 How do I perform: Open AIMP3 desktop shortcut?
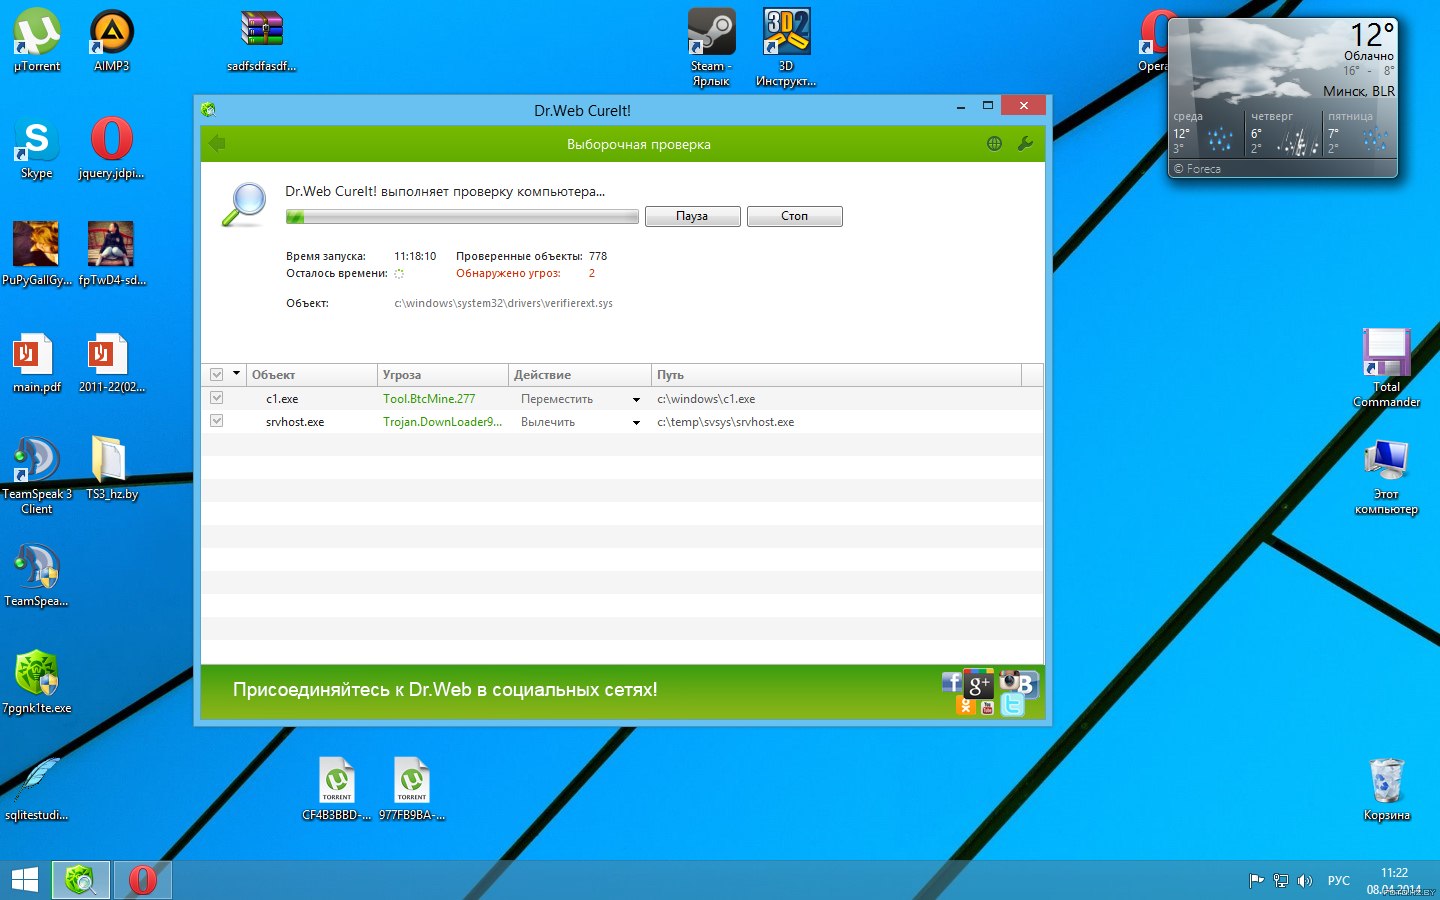112,41
